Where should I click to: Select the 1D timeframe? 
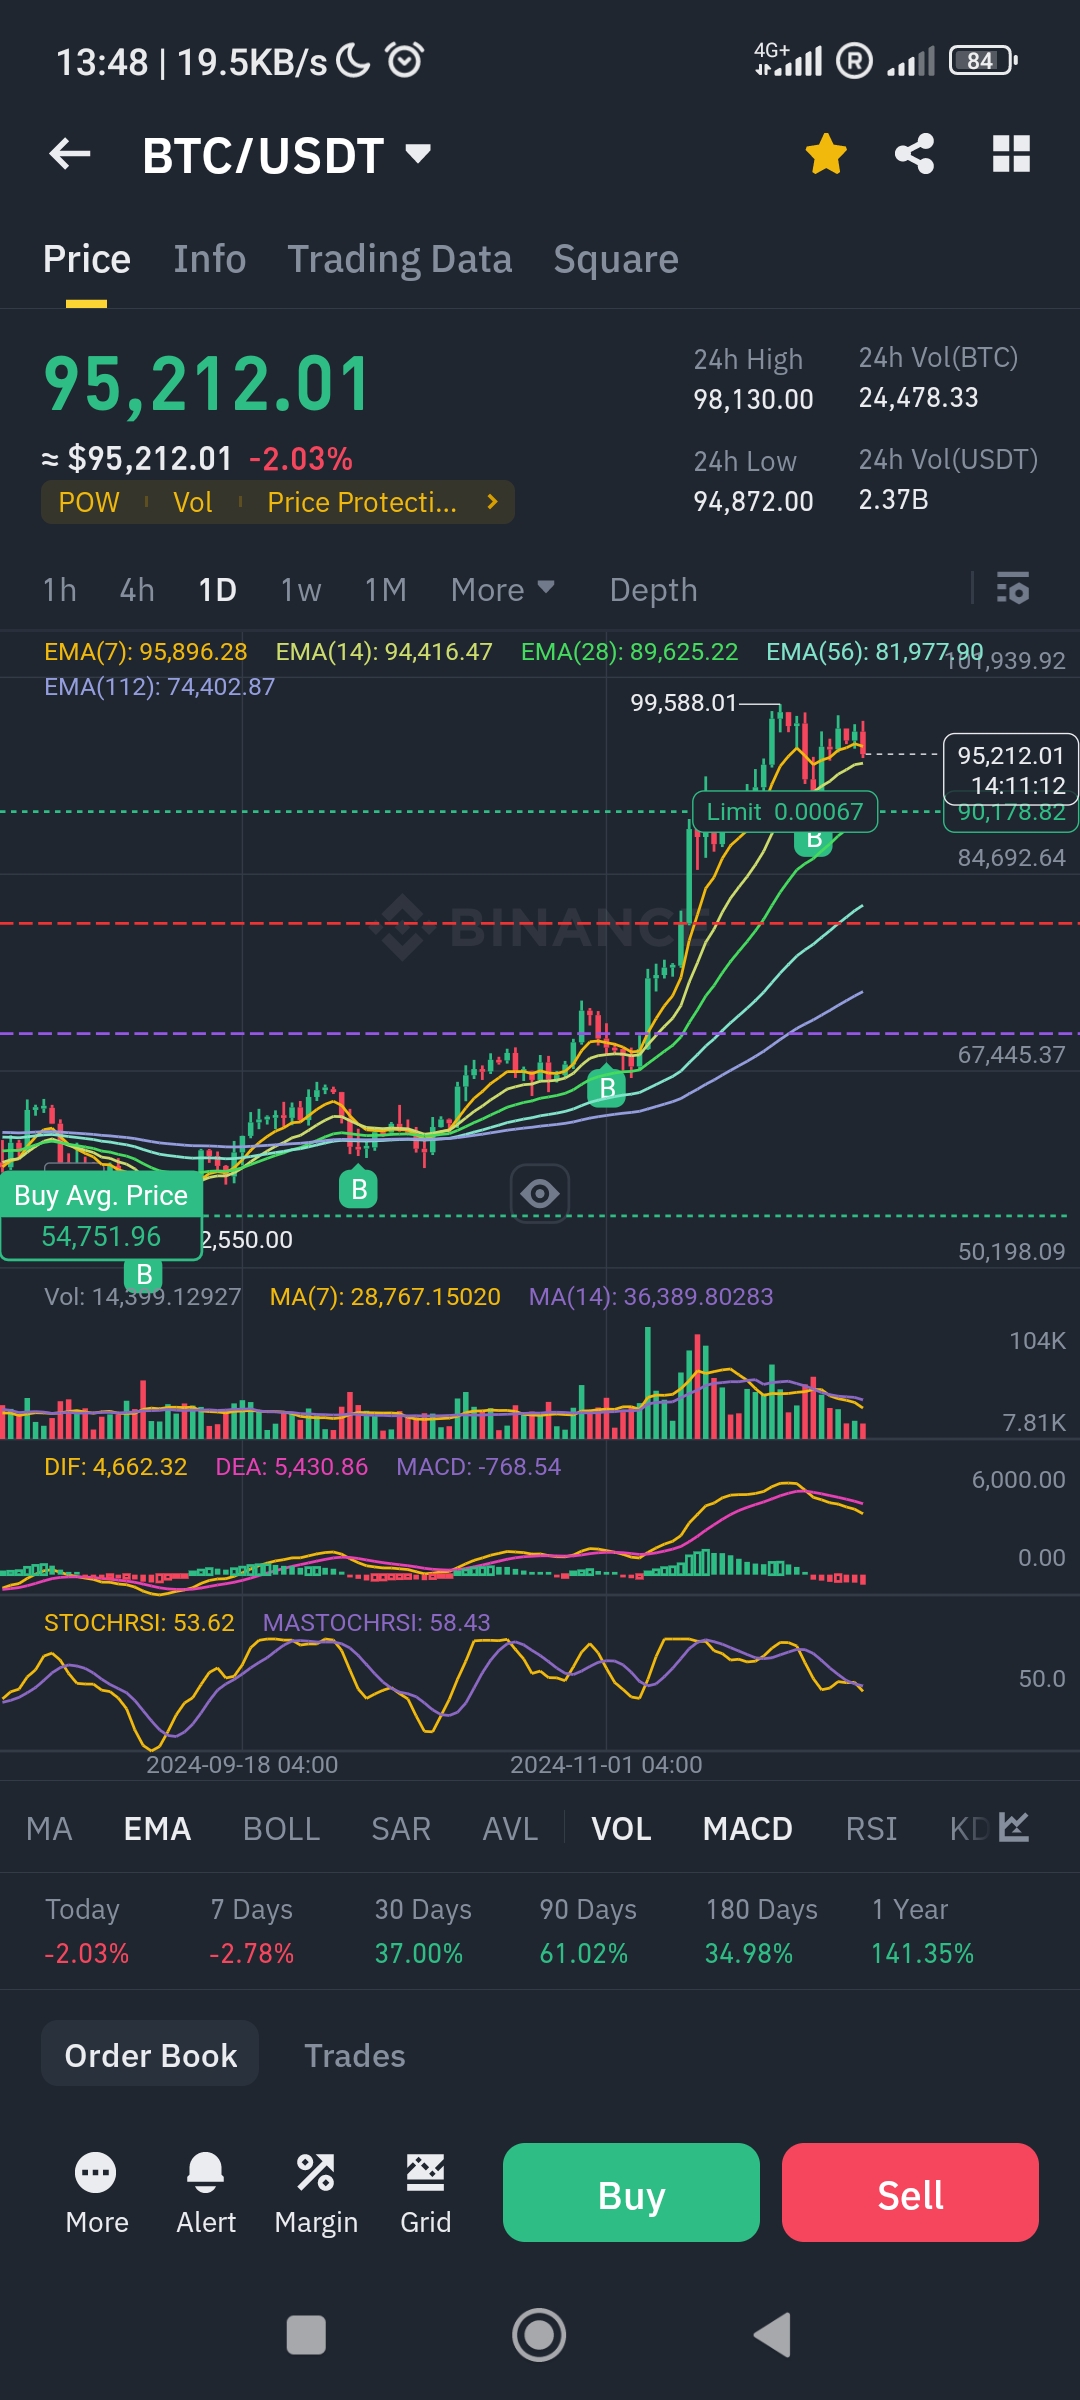tap(217, 589)
